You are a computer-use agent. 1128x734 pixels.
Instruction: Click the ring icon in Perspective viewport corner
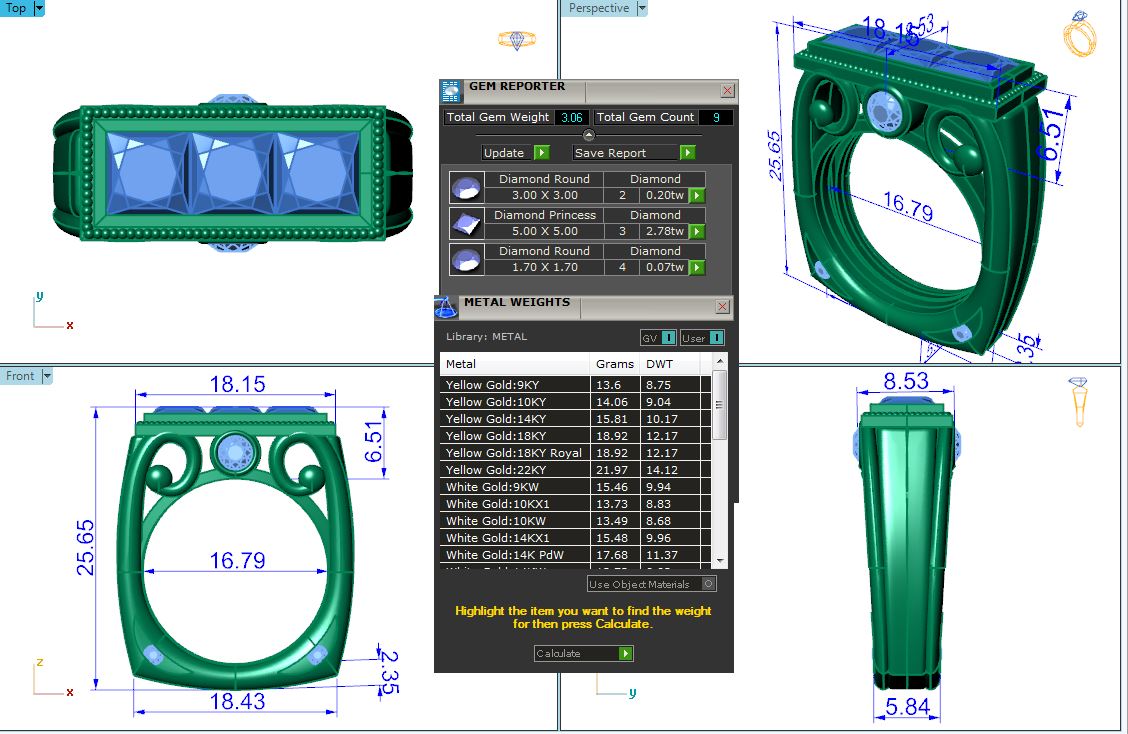click(1079, 37)
